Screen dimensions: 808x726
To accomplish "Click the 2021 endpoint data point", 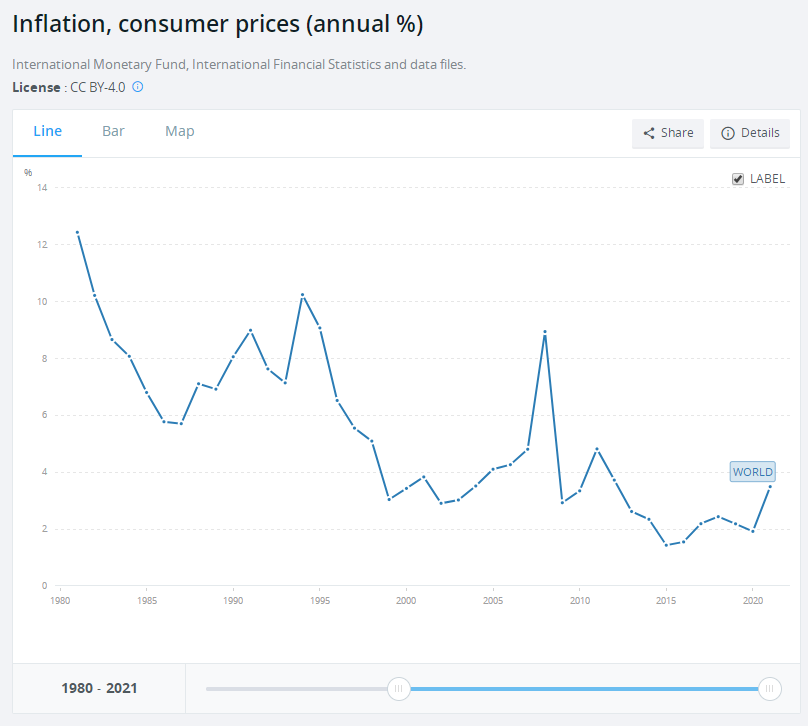I will tap(769, 487).
